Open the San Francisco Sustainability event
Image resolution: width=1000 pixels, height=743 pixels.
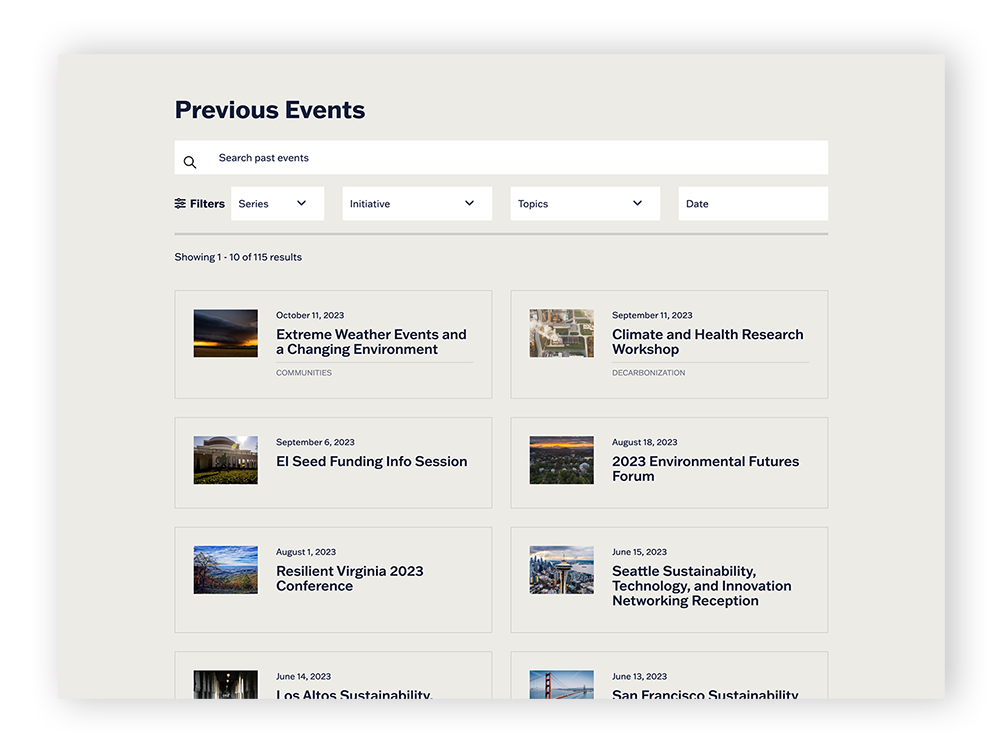pos(703,695)
